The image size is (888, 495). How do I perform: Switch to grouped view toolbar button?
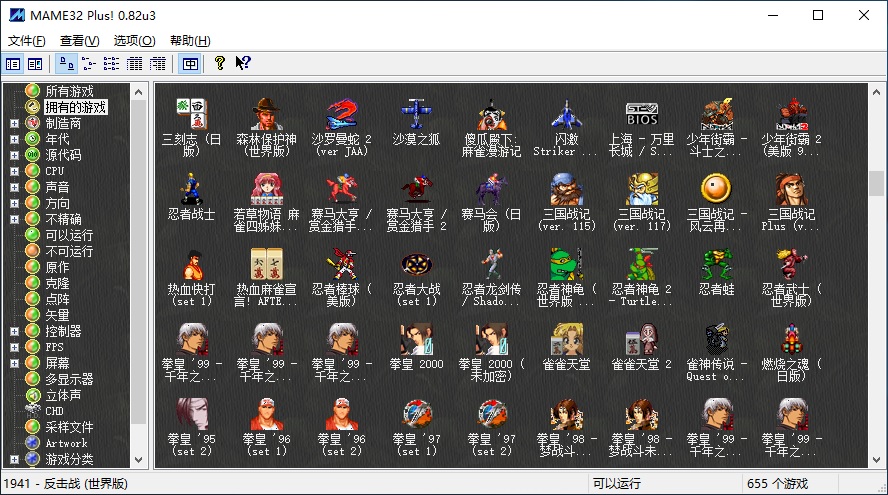coord(157,64)
